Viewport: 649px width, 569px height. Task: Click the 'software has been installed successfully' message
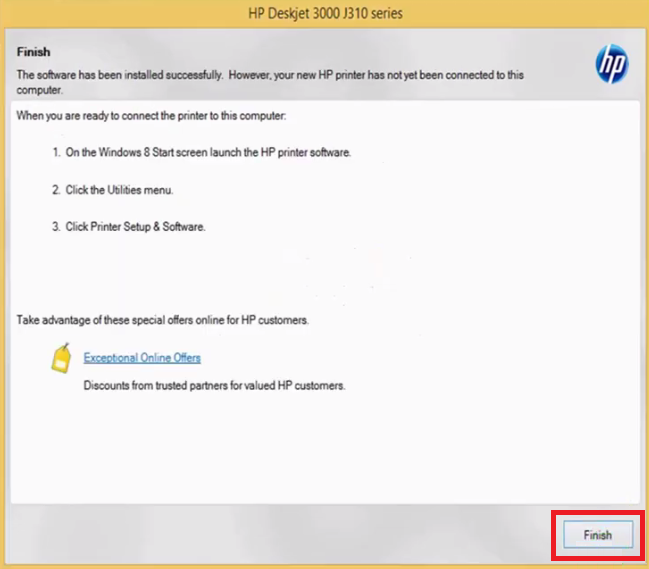270,82
